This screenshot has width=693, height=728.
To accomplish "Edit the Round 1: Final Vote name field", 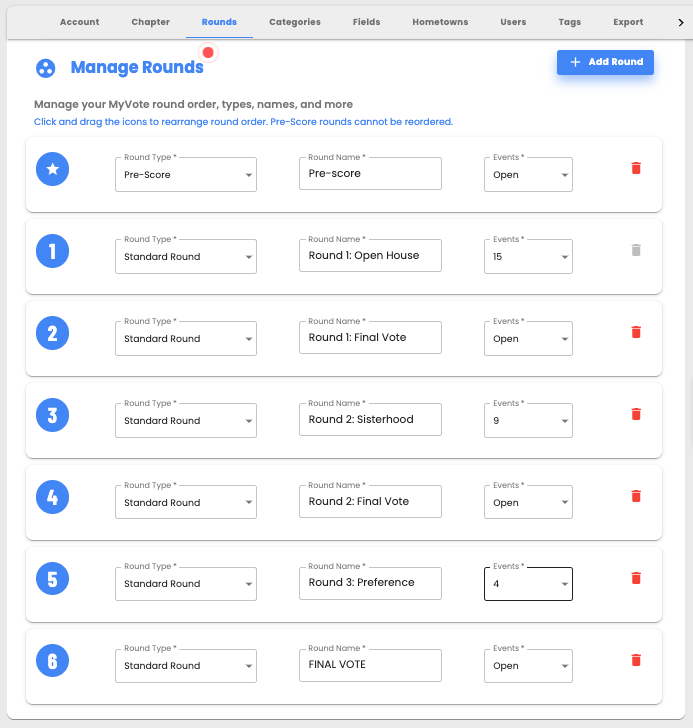I will point(370,337).
